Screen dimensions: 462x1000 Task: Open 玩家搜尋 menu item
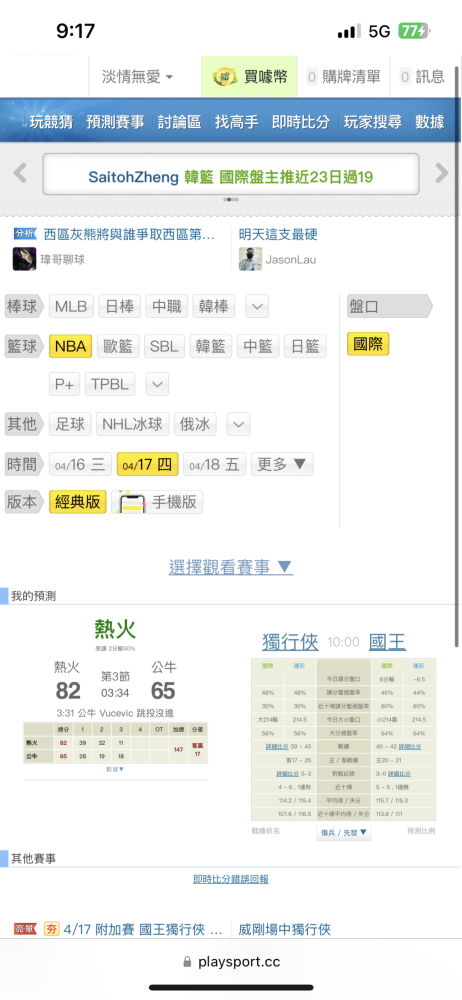(373, 122)
